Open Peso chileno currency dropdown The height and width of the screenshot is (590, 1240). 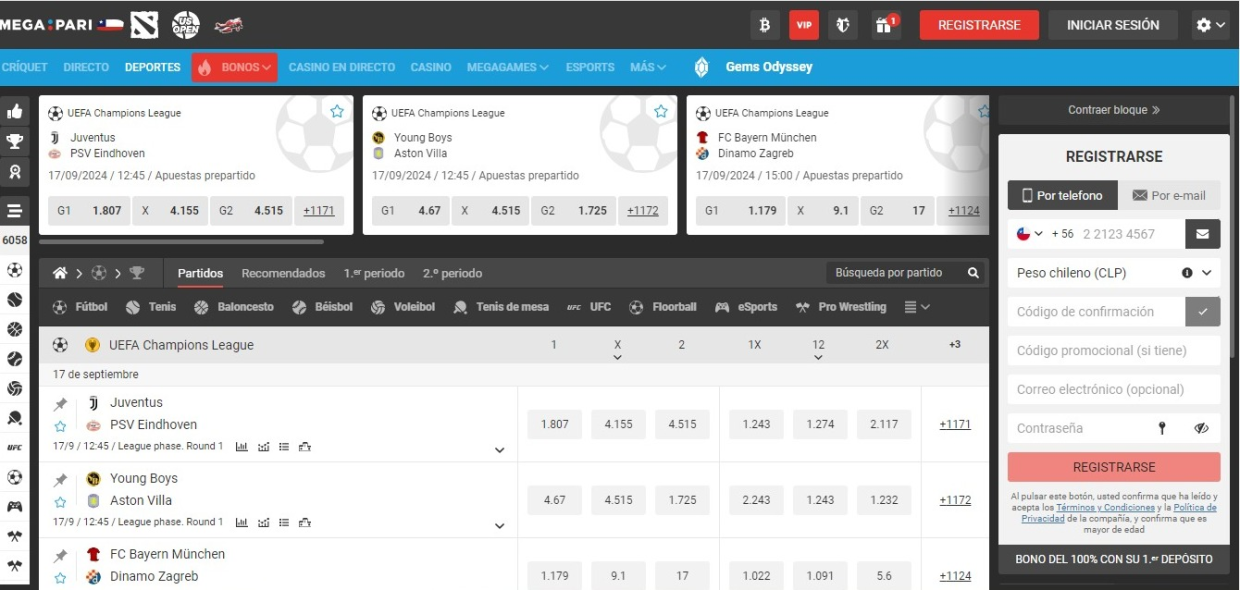[x=1113, y=272]
